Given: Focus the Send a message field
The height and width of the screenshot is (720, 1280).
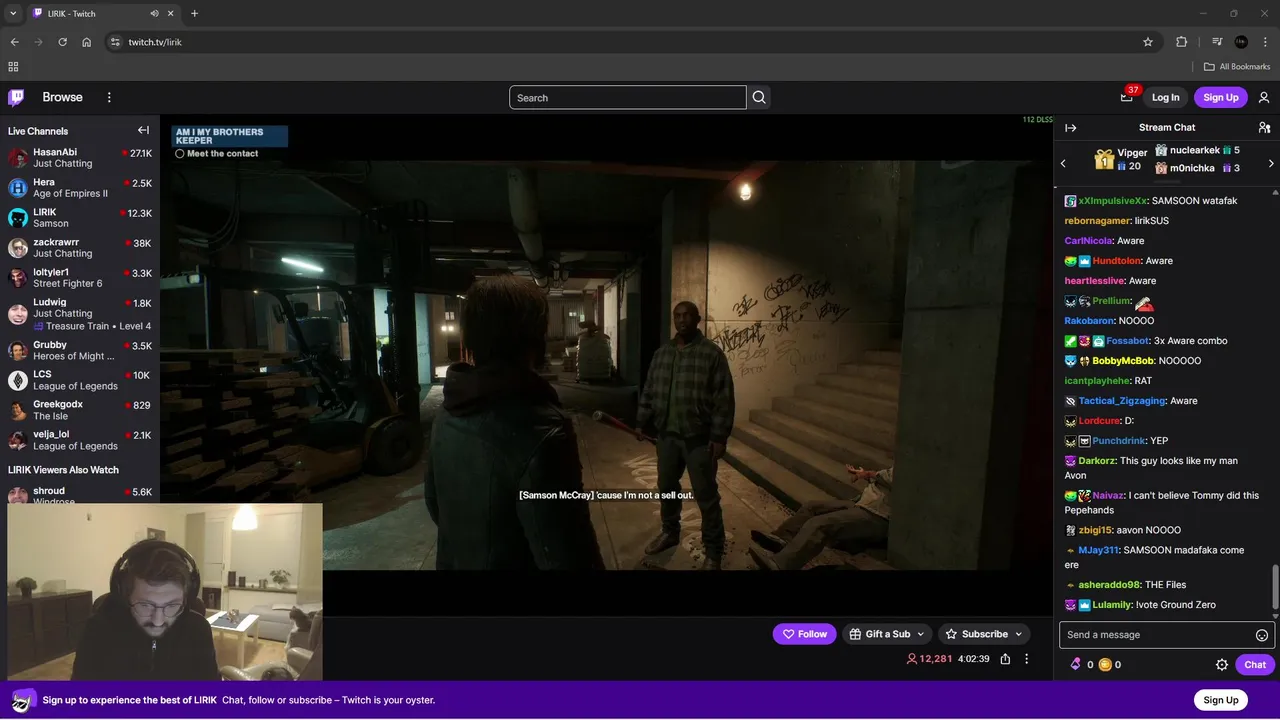Looking at the screenshot, I should pyautogui.click(x=1155, y=635).
